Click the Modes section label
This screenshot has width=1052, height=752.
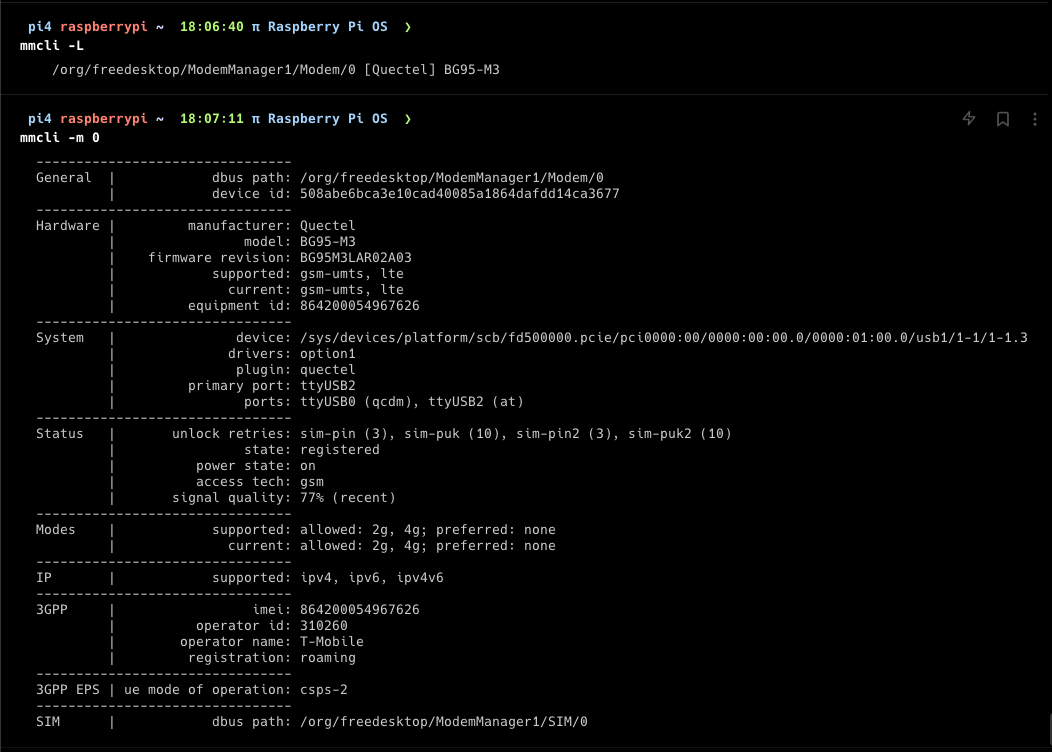pyautogui.click(x=55, y=530)
